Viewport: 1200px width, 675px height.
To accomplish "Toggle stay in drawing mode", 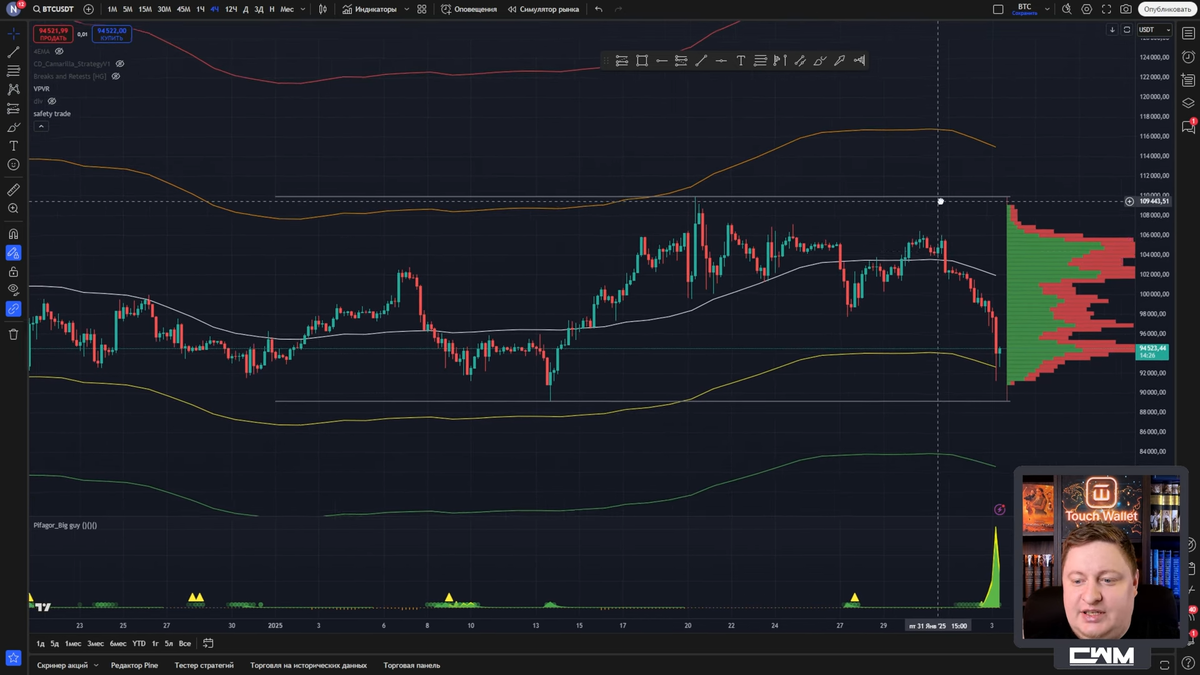I will pyautogui.click(x=14, y=253).
